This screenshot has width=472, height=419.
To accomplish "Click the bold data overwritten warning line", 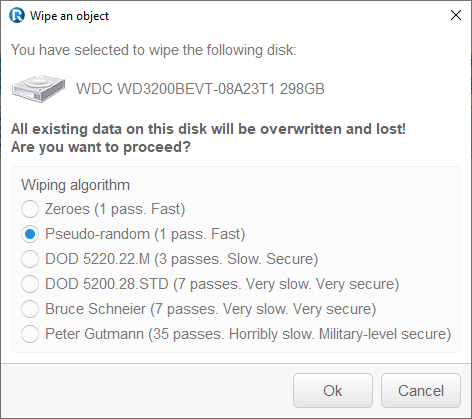I will [x=208, y=129].
